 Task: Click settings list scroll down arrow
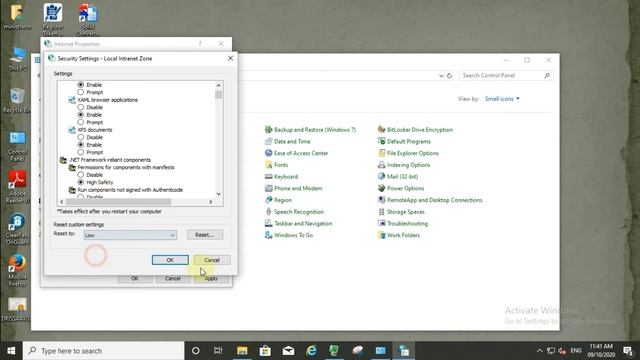[x=219, y=194]
